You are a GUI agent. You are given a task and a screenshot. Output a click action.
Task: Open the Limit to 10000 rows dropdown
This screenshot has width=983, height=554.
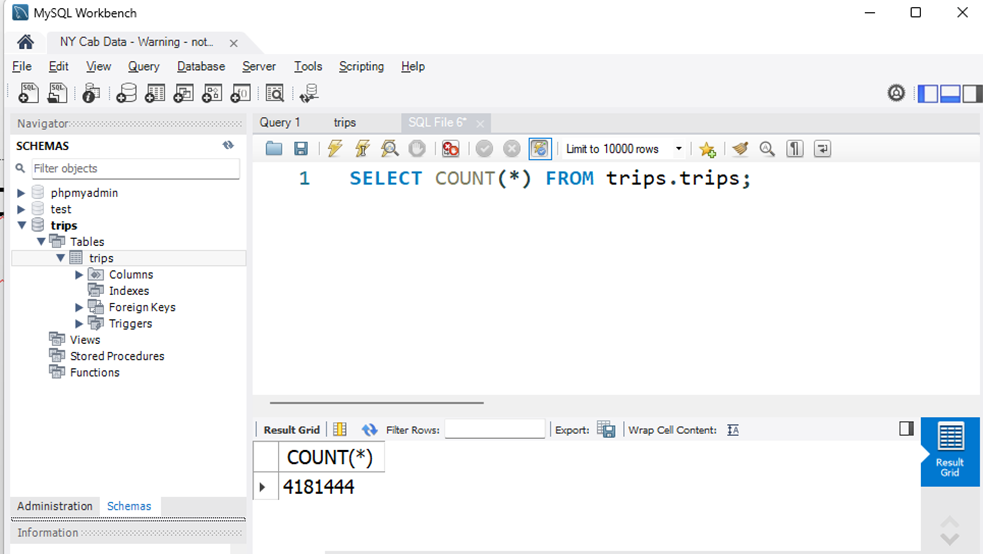pos(678,149)
